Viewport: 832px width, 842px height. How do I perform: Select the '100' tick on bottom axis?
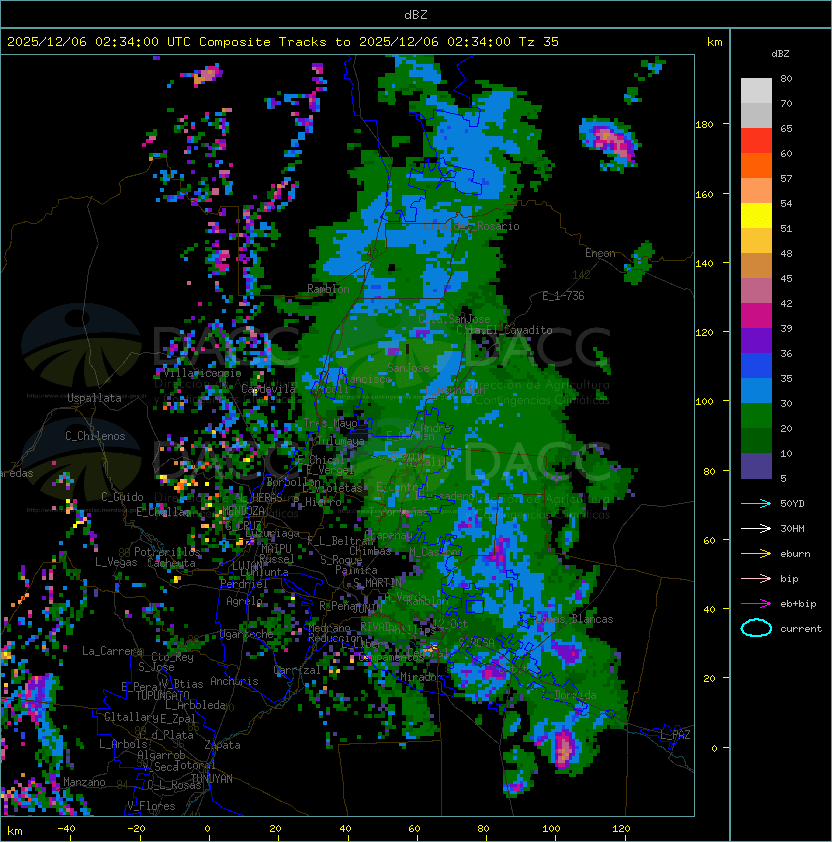[551, 829]
